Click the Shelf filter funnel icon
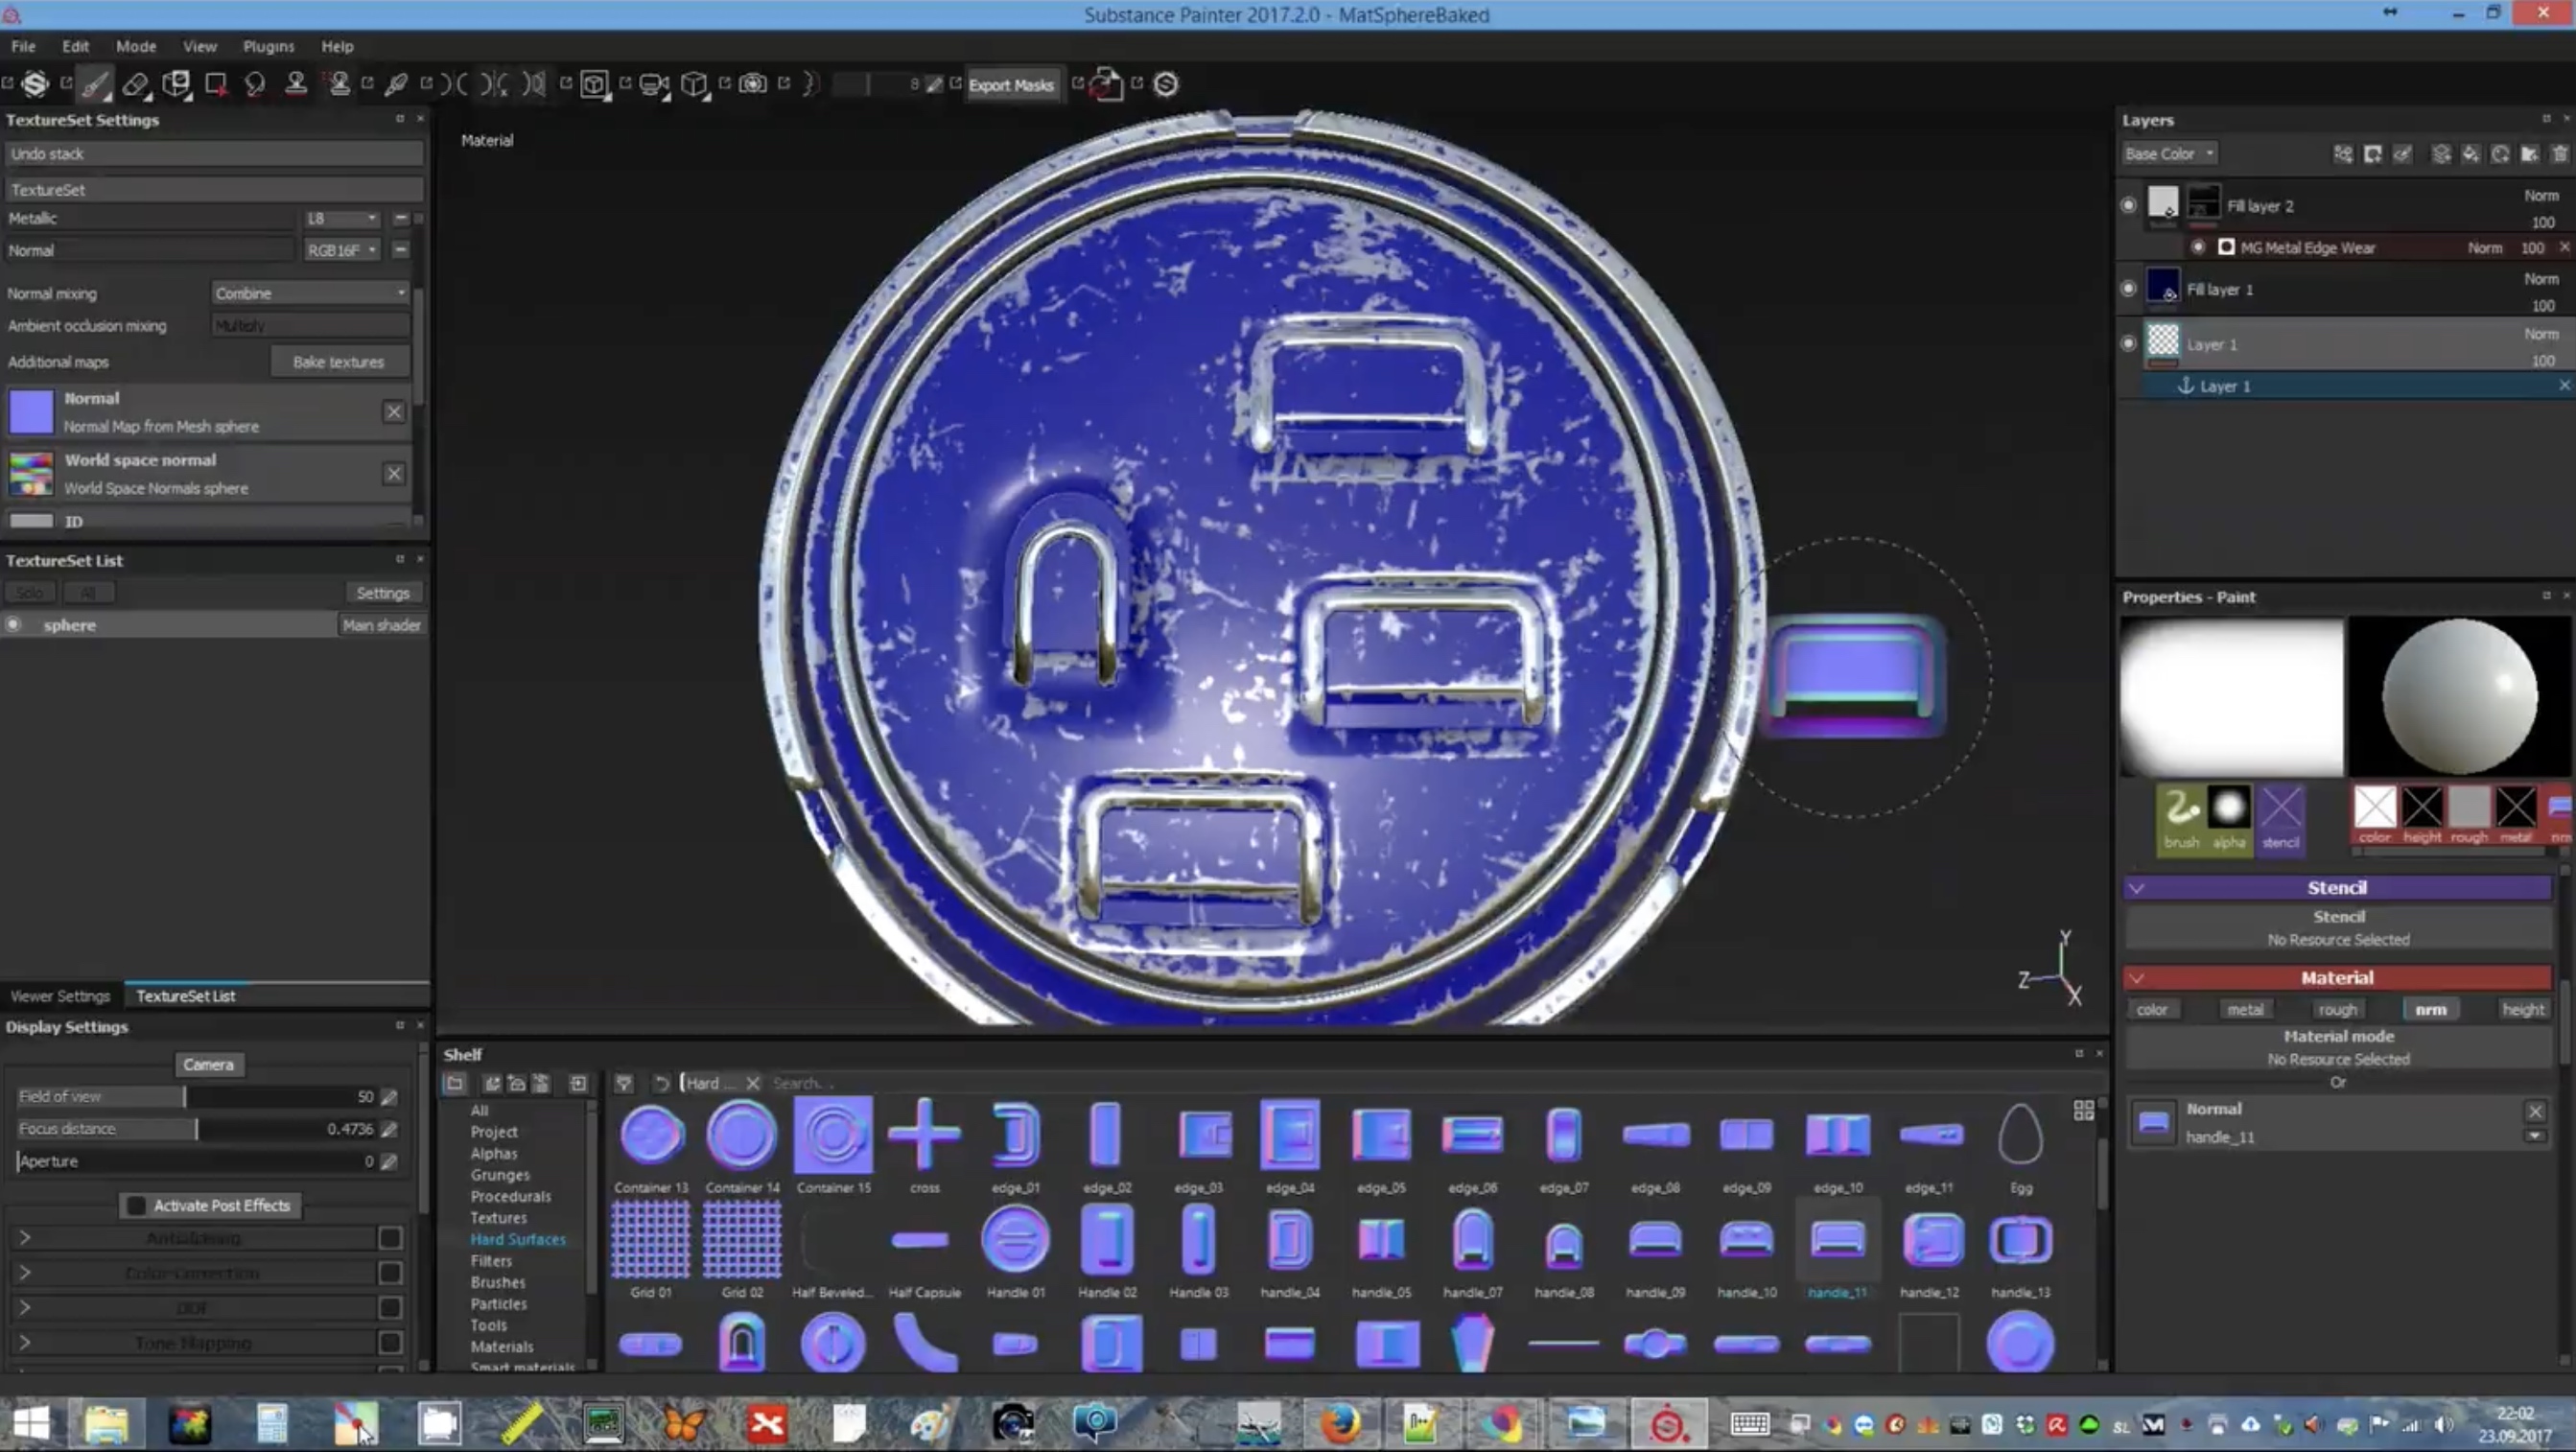Screen dimensions: 2576x1452 624,1083
